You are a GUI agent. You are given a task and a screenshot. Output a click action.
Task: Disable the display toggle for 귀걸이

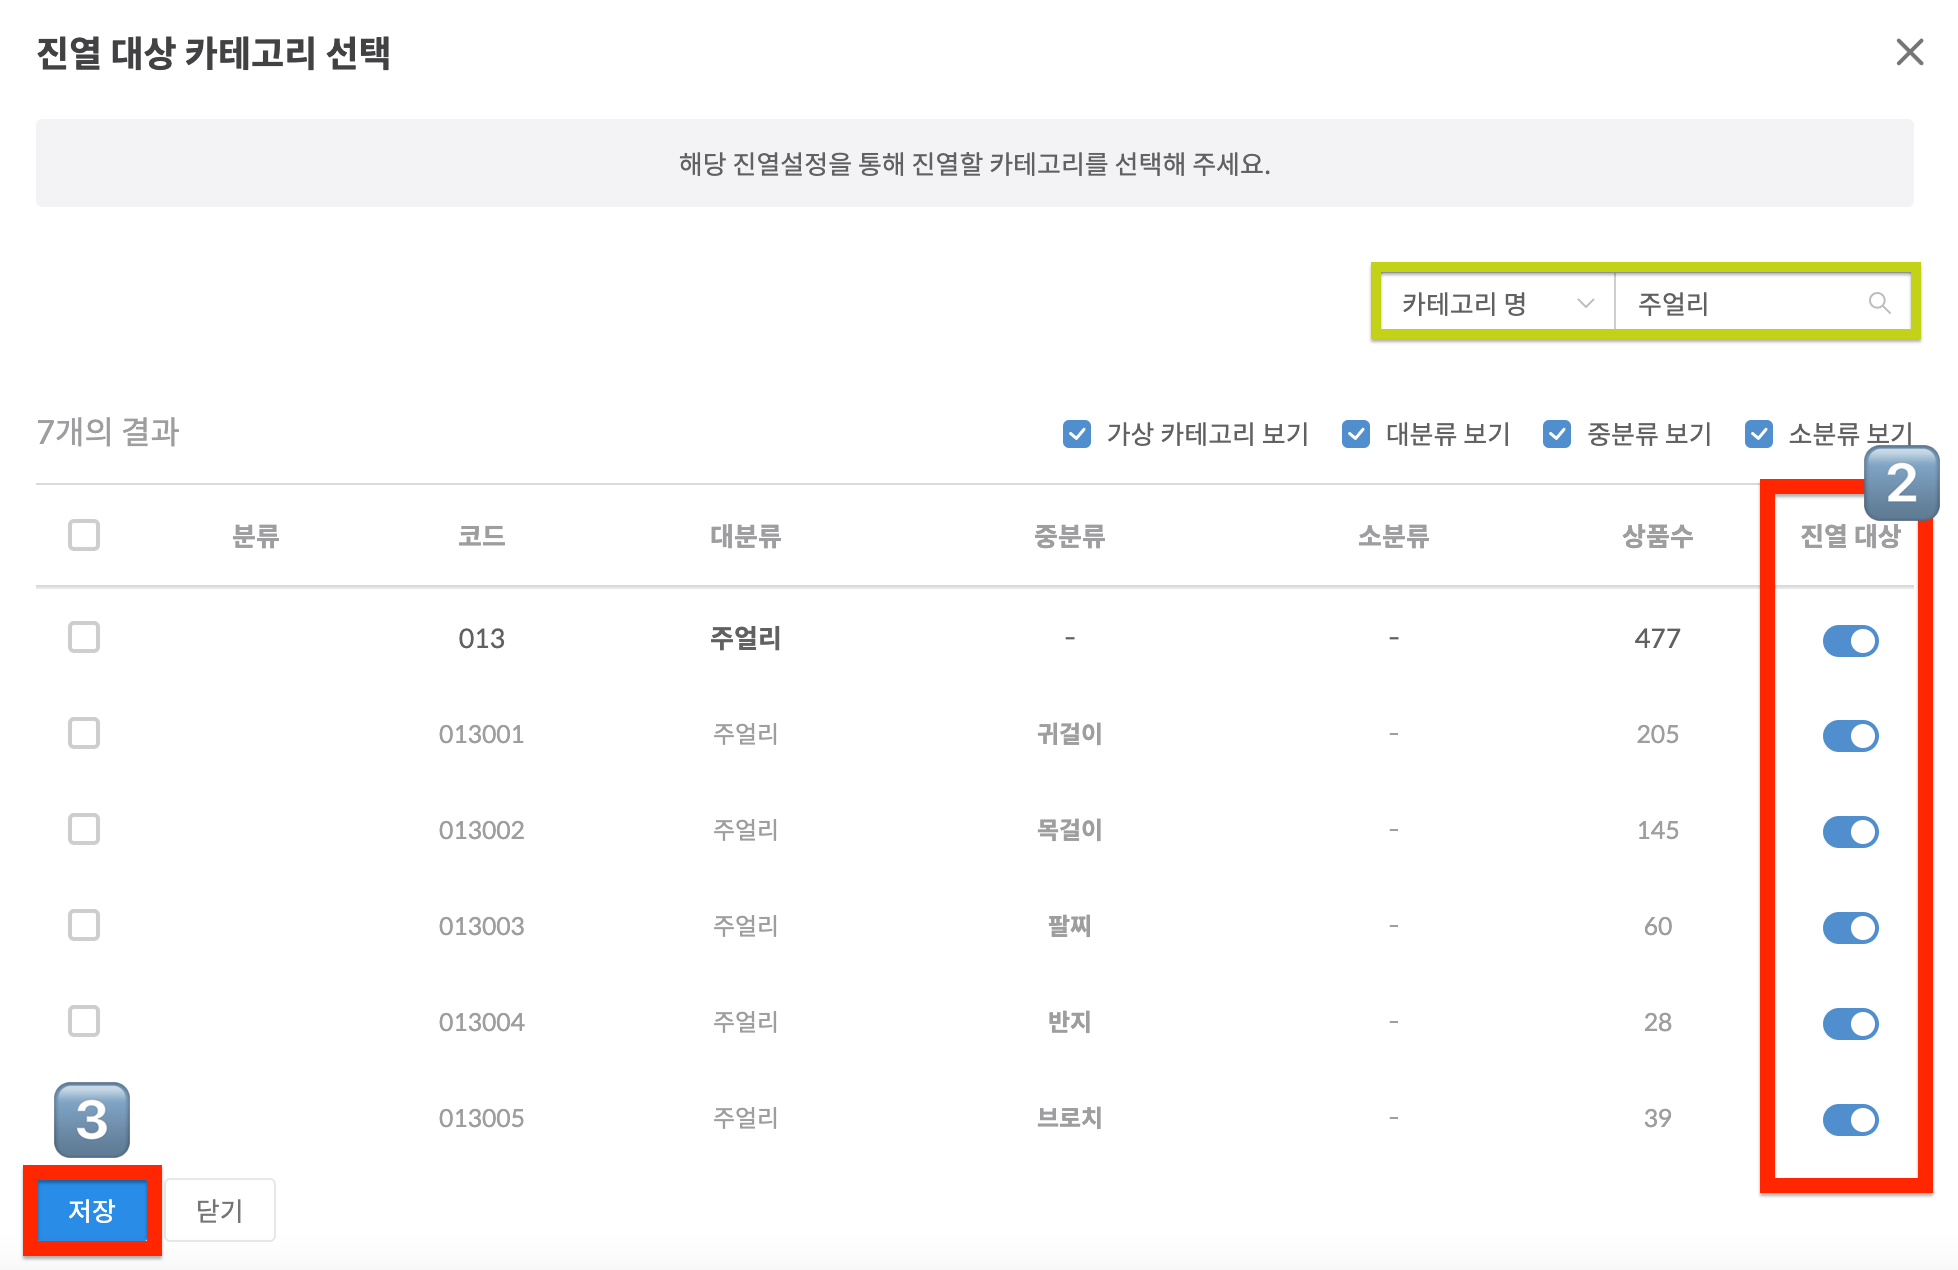pos(1850,736)
